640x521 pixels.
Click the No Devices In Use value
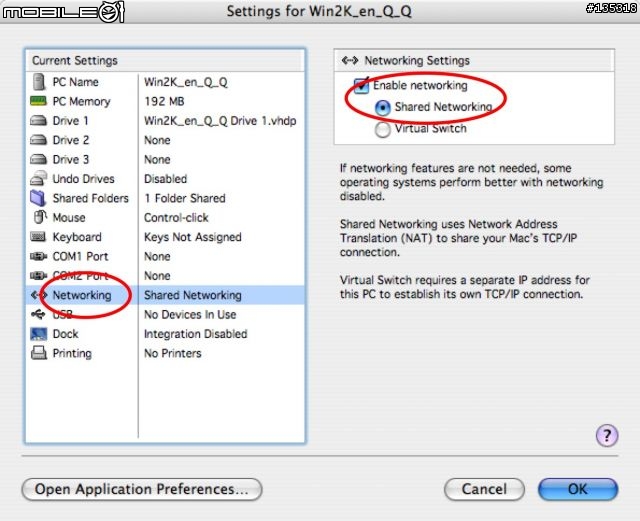(x=190, y=315)
